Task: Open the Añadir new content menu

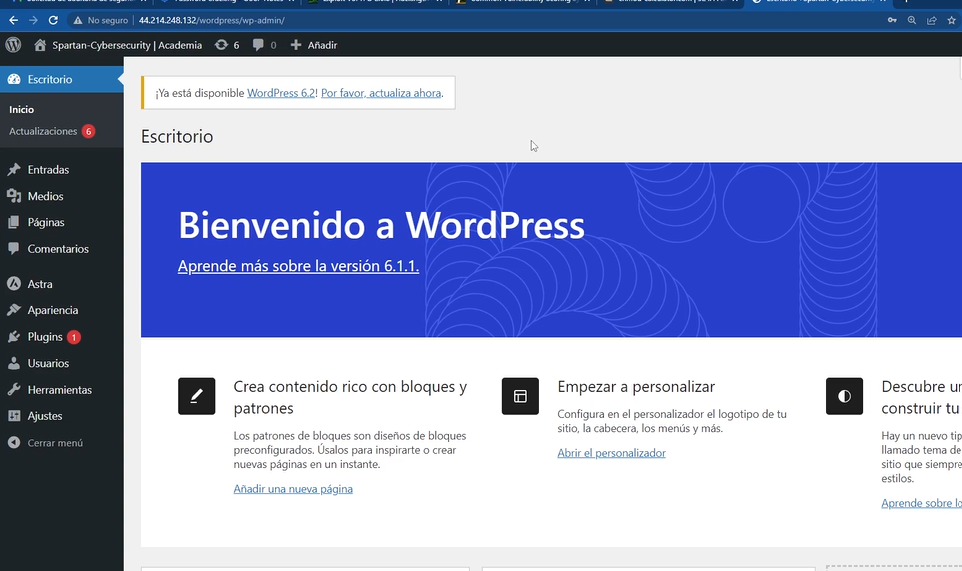Action: [x=313, y=45]
